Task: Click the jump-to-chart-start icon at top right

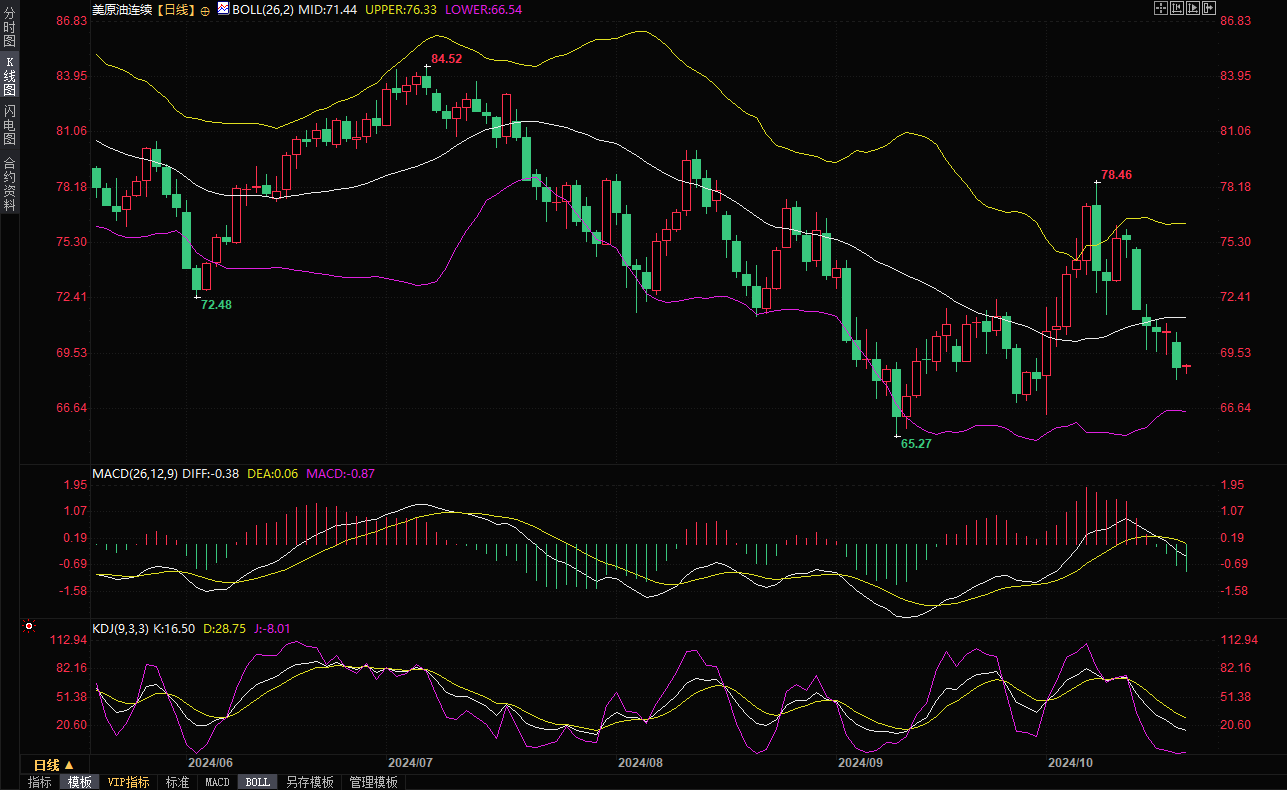Action: coord(1177,8)
